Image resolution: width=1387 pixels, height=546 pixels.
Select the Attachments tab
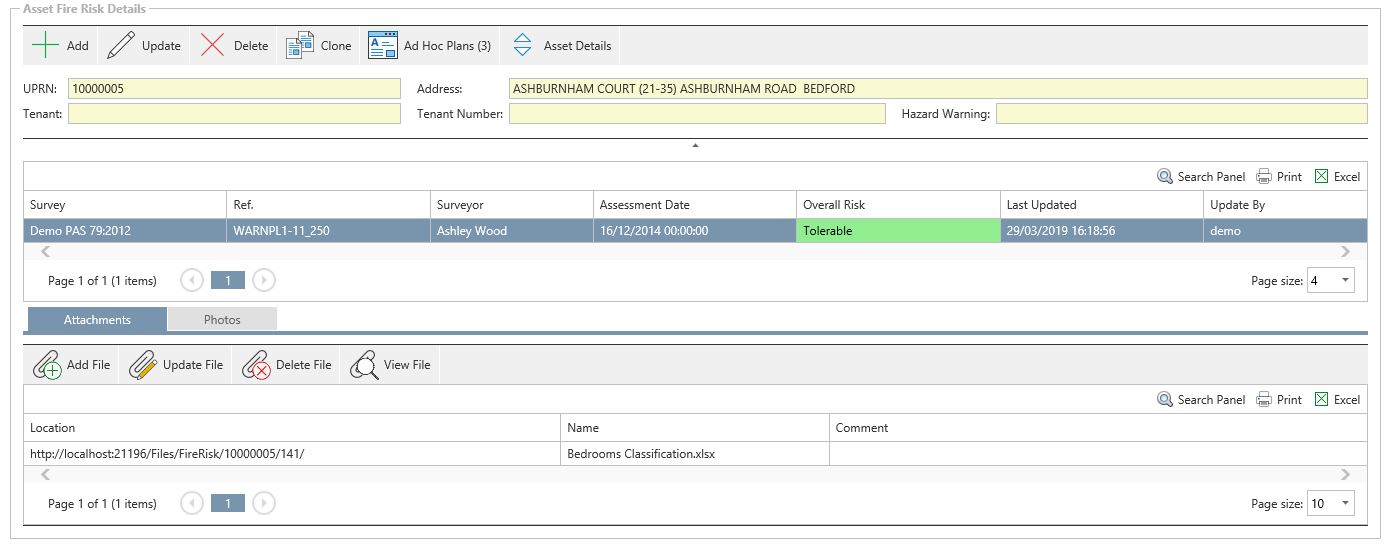coord(97,320)
